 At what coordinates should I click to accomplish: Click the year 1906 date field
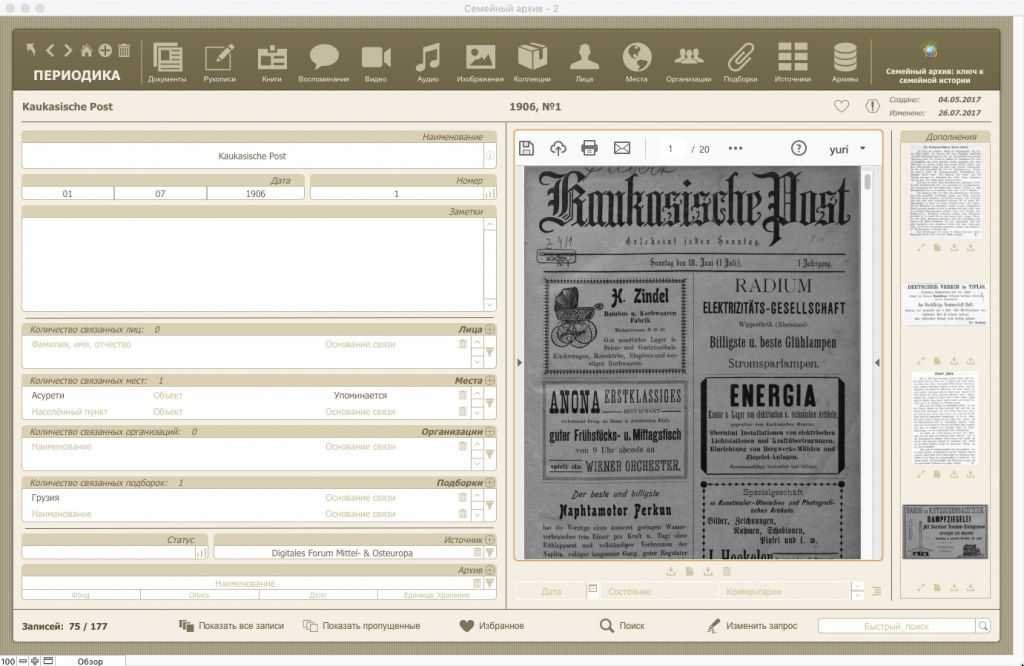[255, 193]
